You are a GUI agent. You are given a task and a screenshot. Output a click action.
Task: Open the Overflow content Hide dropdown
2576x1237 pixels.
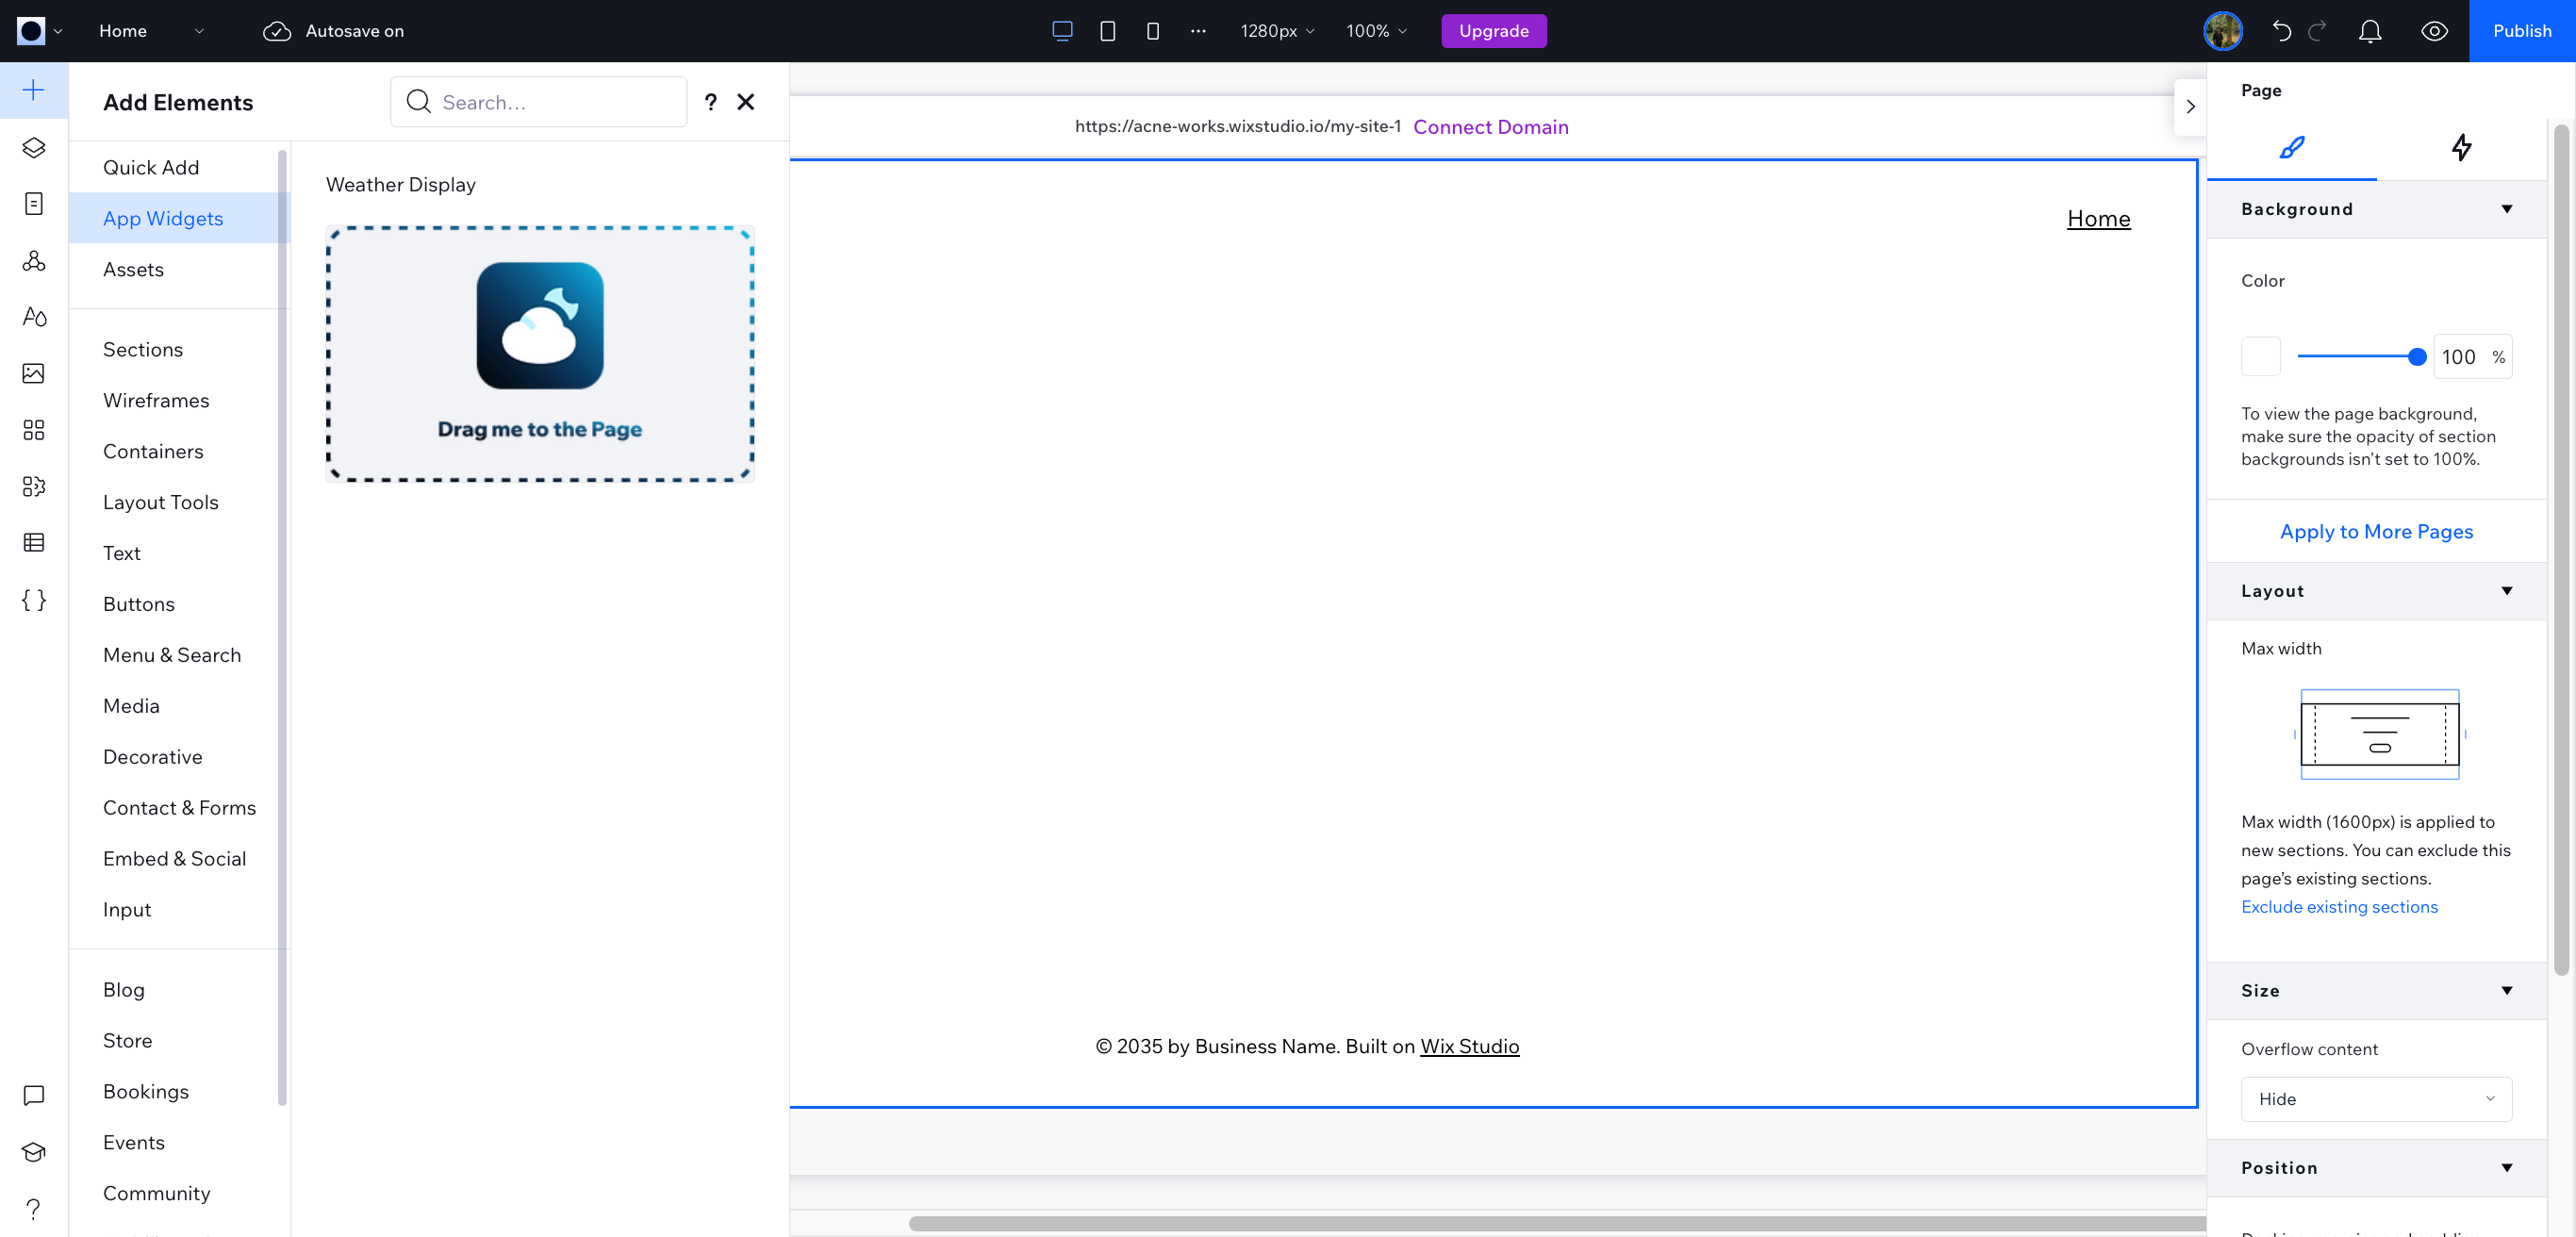coord(2376,1099)
